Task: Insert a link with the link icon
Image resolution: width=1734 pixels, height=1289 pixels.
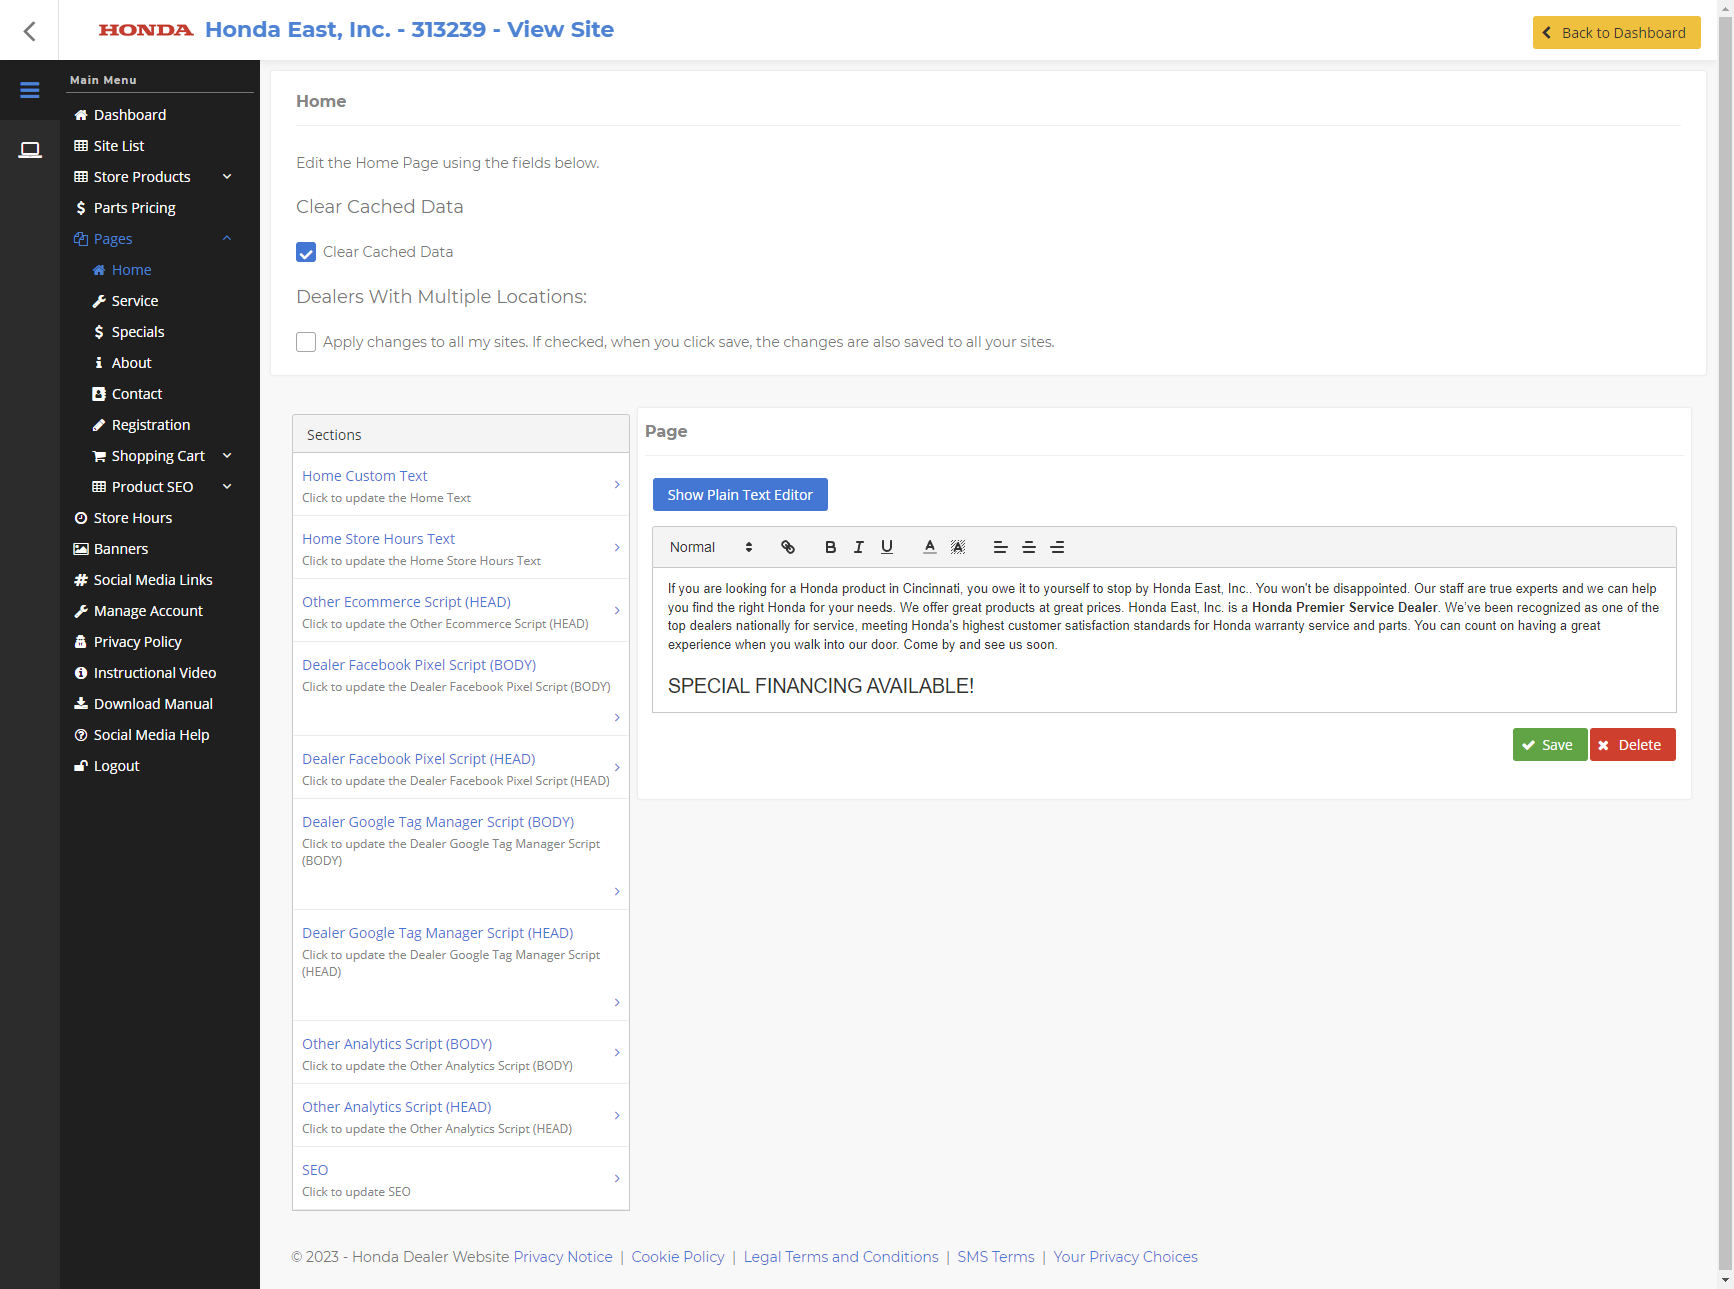Action: [788, 547]
